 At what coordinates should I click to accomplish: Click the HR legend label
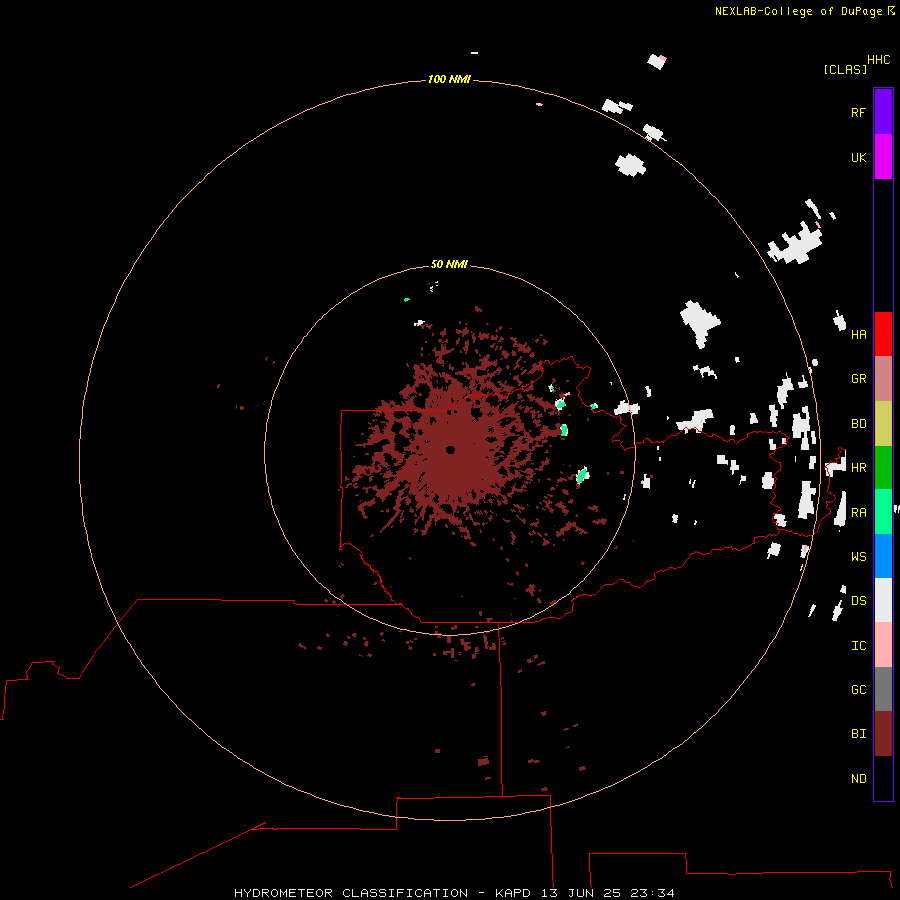tap(859, 468)
